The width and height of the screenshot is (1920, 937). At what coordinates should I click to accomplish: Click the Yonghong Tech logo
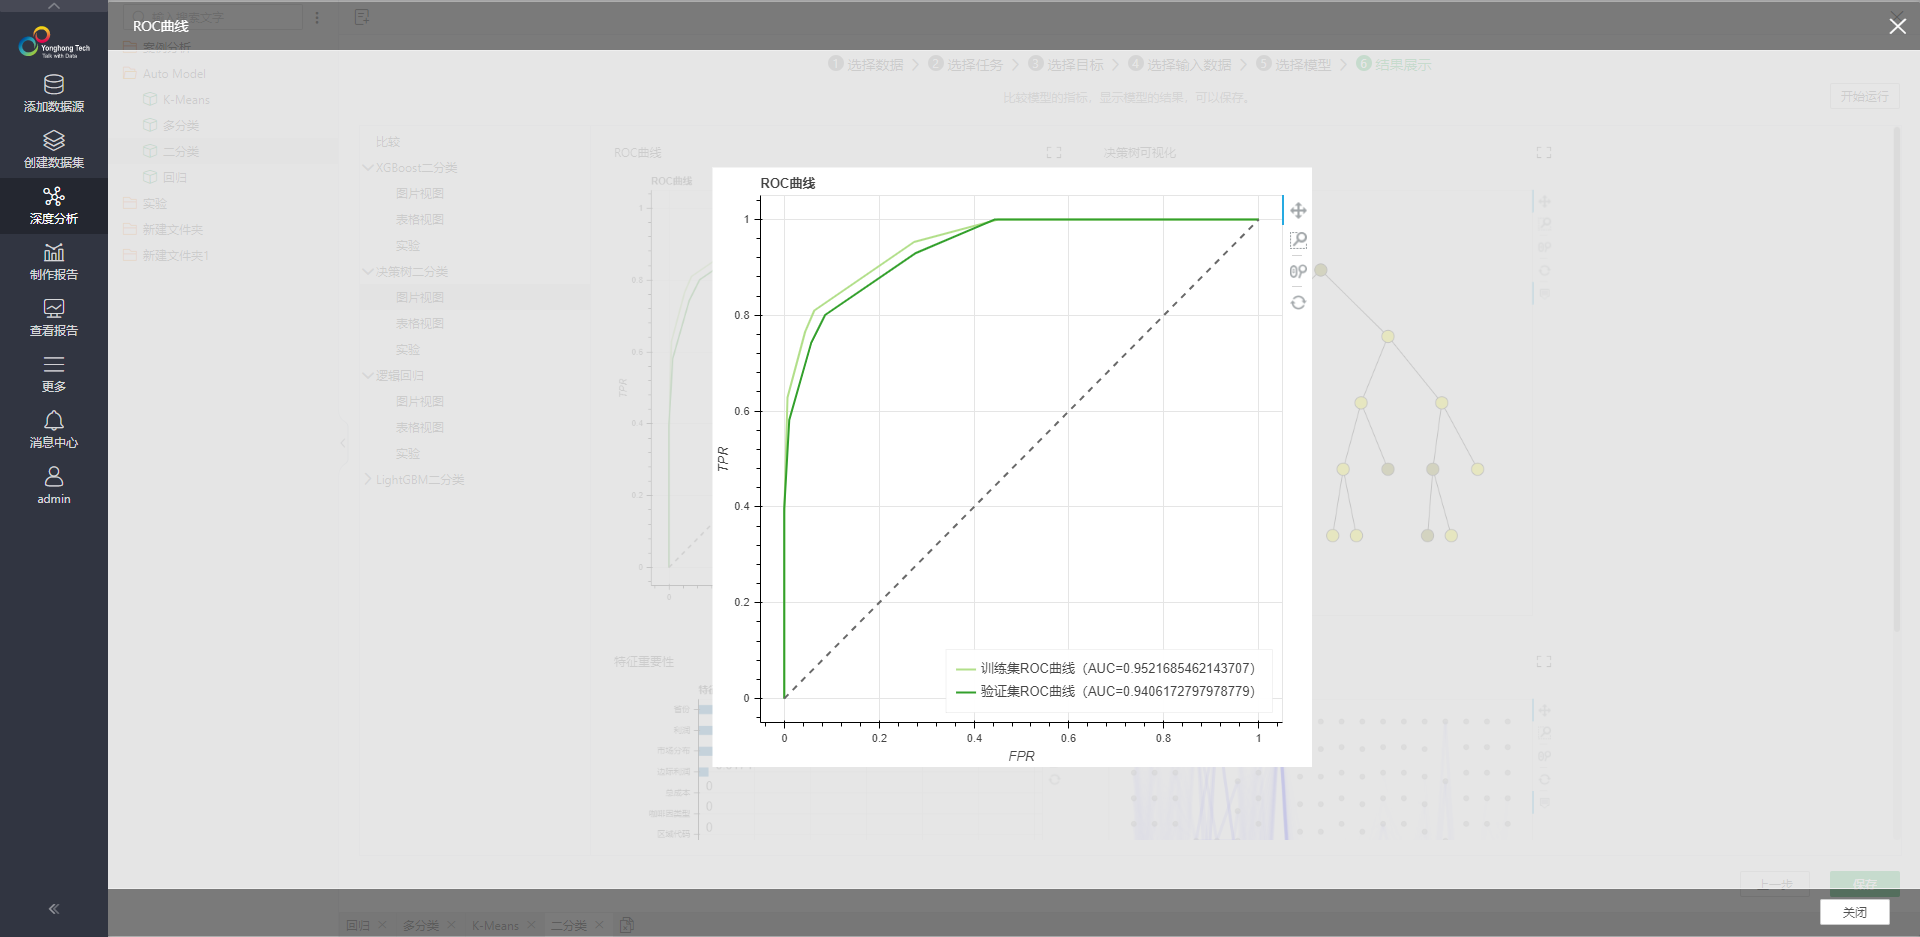click(x=54, y=43)
